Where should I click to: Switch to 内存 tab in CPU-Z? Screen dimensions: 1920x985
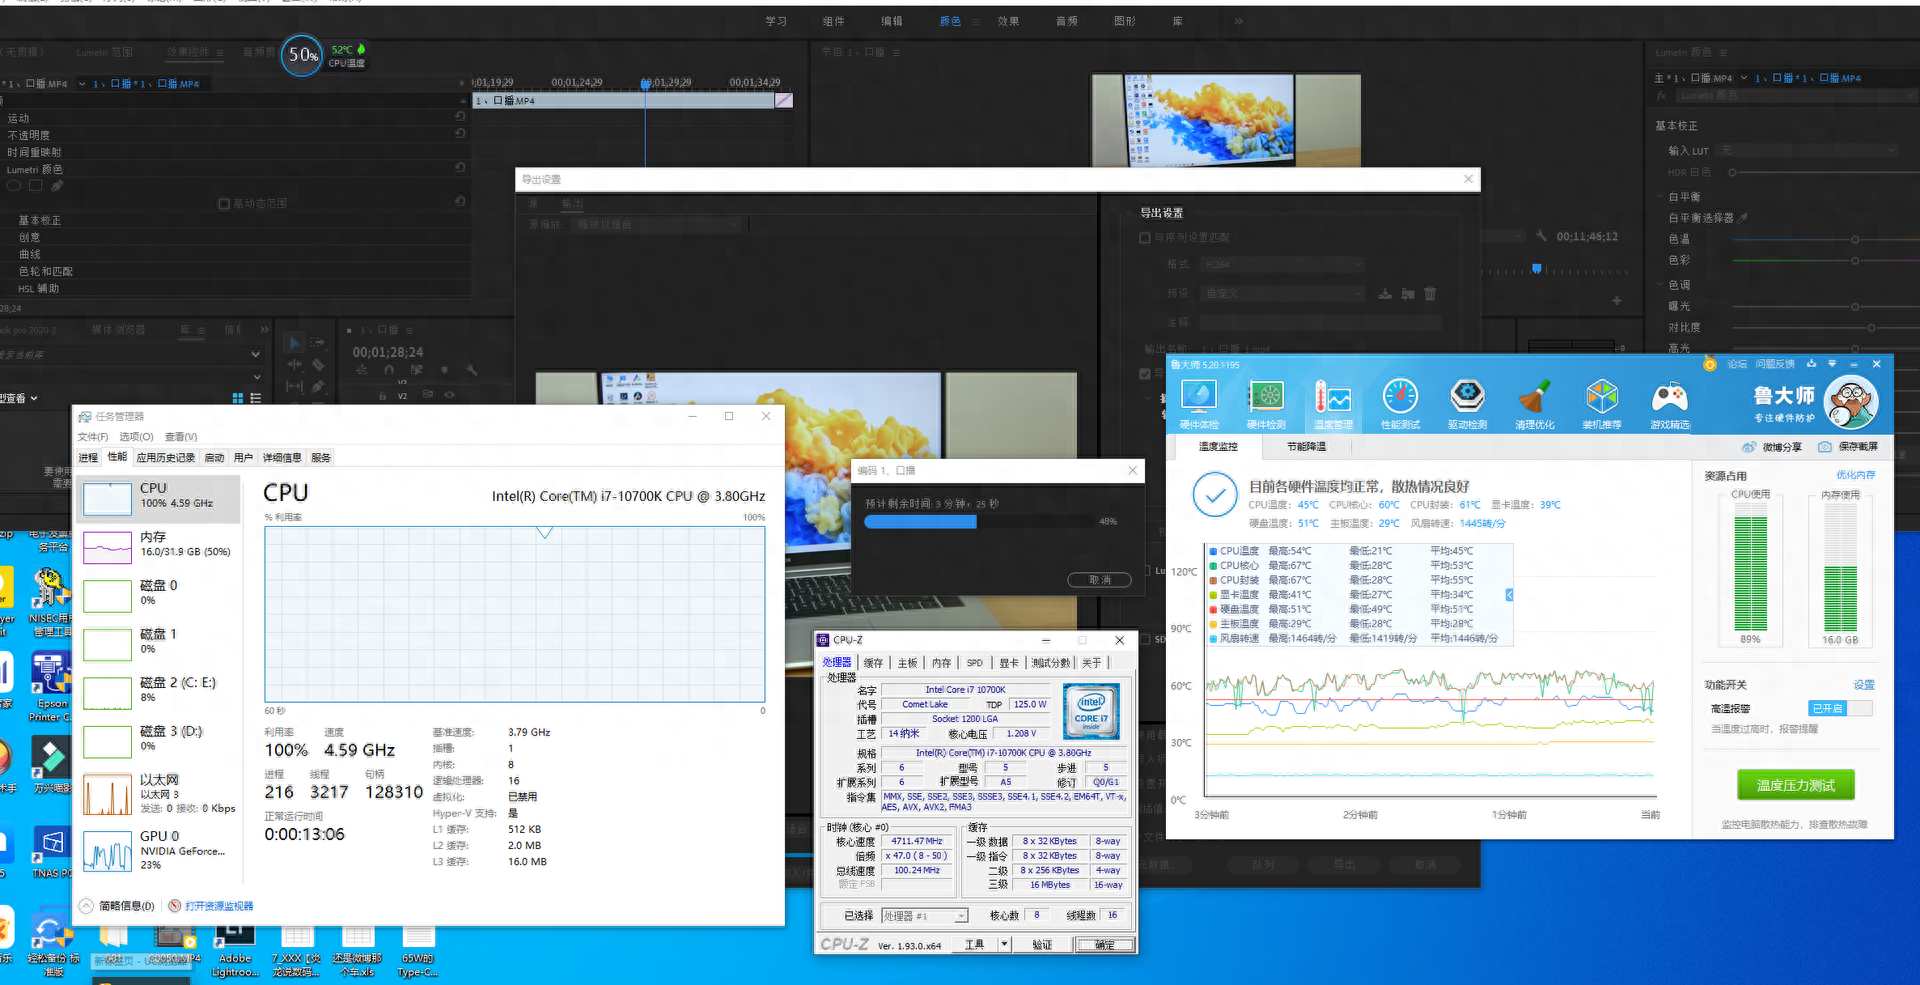(941, 663)
